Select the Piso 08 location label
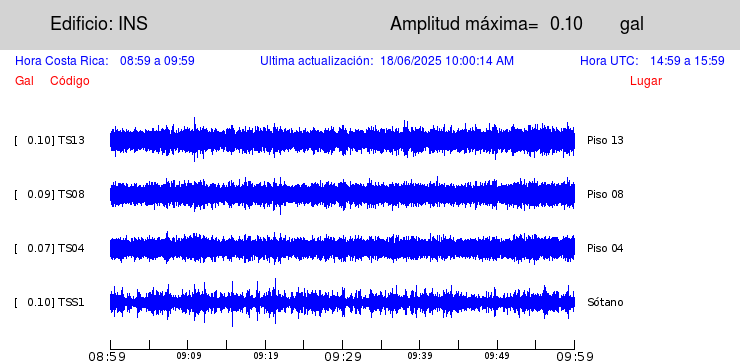Image resolution: width=740 pixels, height=363 pixels. [605, 194]
